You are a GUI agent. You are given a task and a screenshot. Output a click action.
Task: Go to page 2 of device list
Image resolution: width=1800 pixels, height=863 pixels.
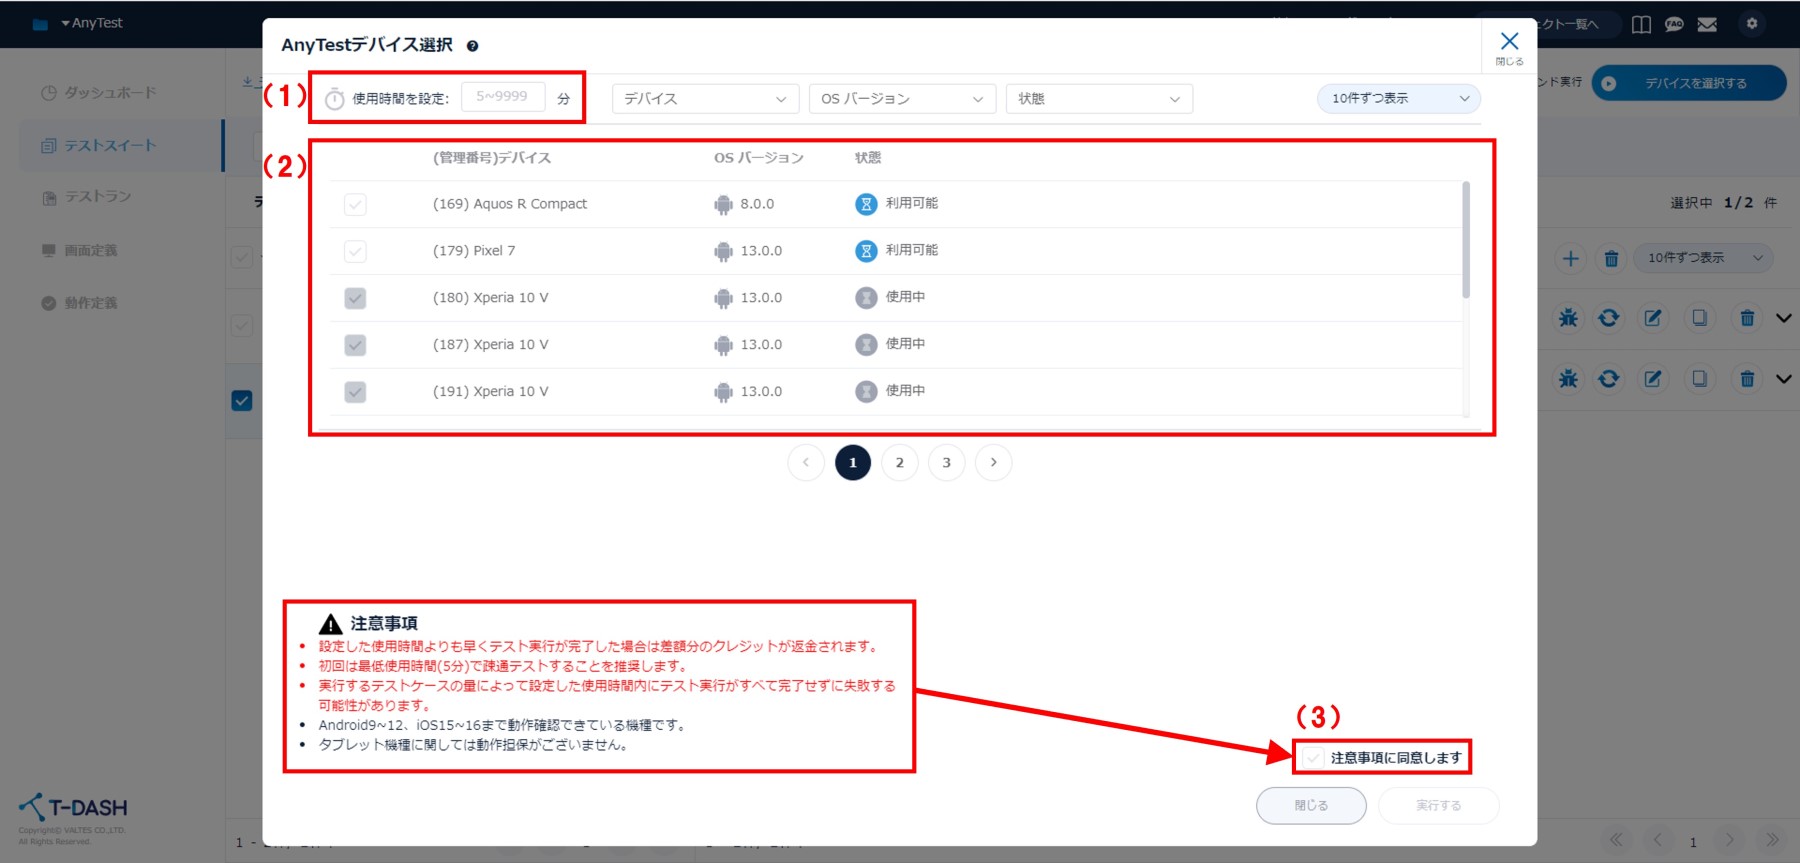[899, 463]
